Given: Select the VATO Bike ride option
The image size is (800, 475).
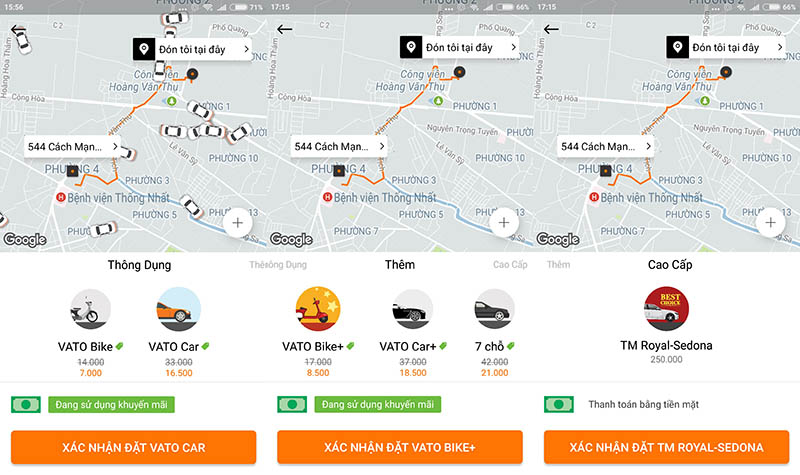Looking at the screenshot, I should [x=90, y=310].
